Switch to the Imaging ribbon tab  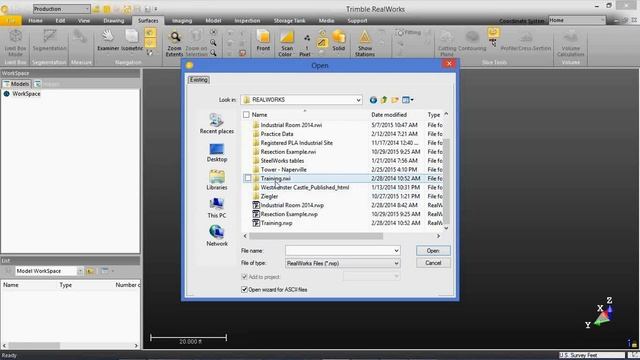coord(182,20)
